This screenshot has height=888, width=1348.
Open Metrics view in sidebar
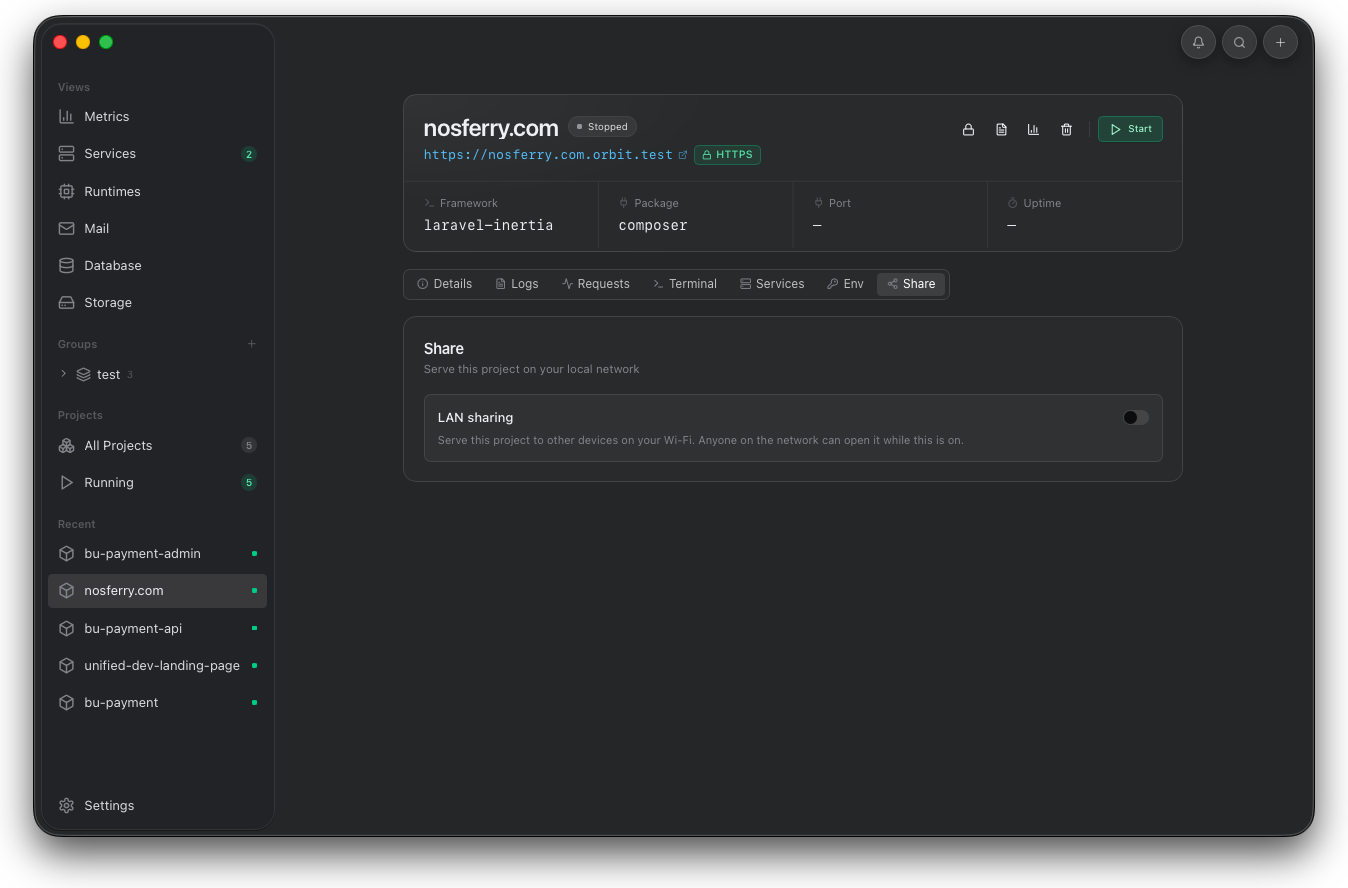[157, 117]
